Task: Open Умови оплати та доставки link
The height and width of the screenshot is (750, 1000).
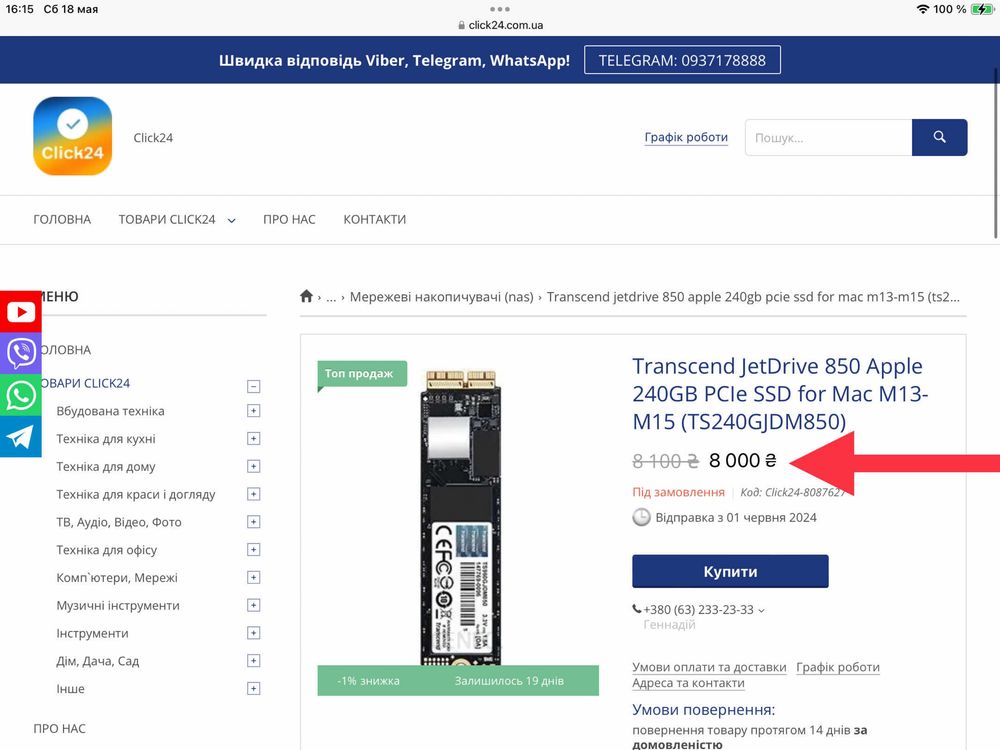Action: click(x=709, y=667)
